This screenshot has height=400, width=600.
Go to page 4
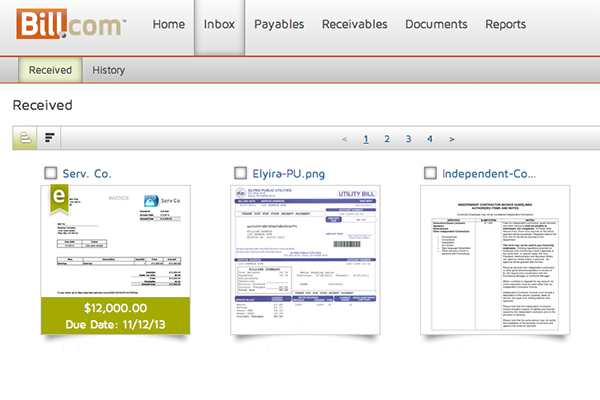430,139
